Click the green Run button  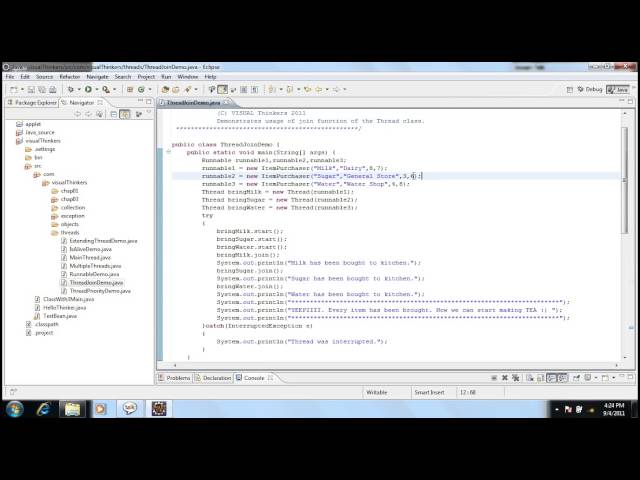tap(88, 89)
